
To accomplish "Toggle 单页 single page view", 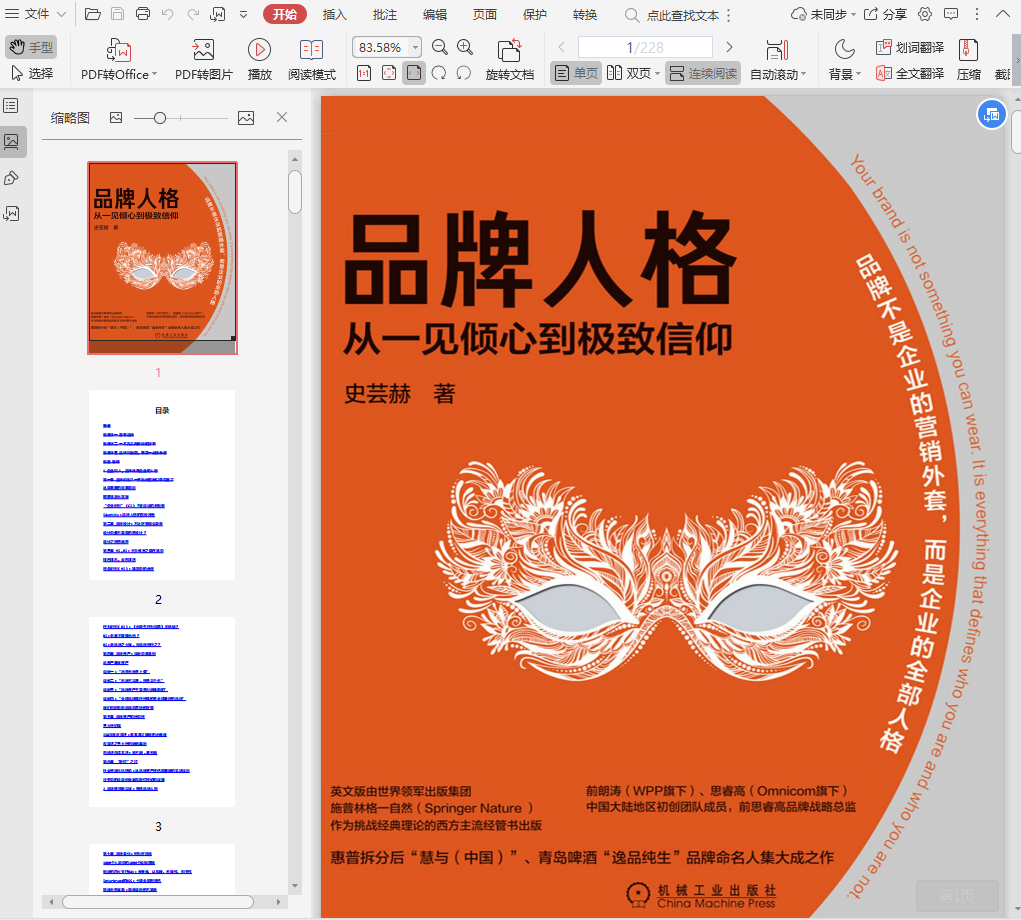I will tap(575, 73).
